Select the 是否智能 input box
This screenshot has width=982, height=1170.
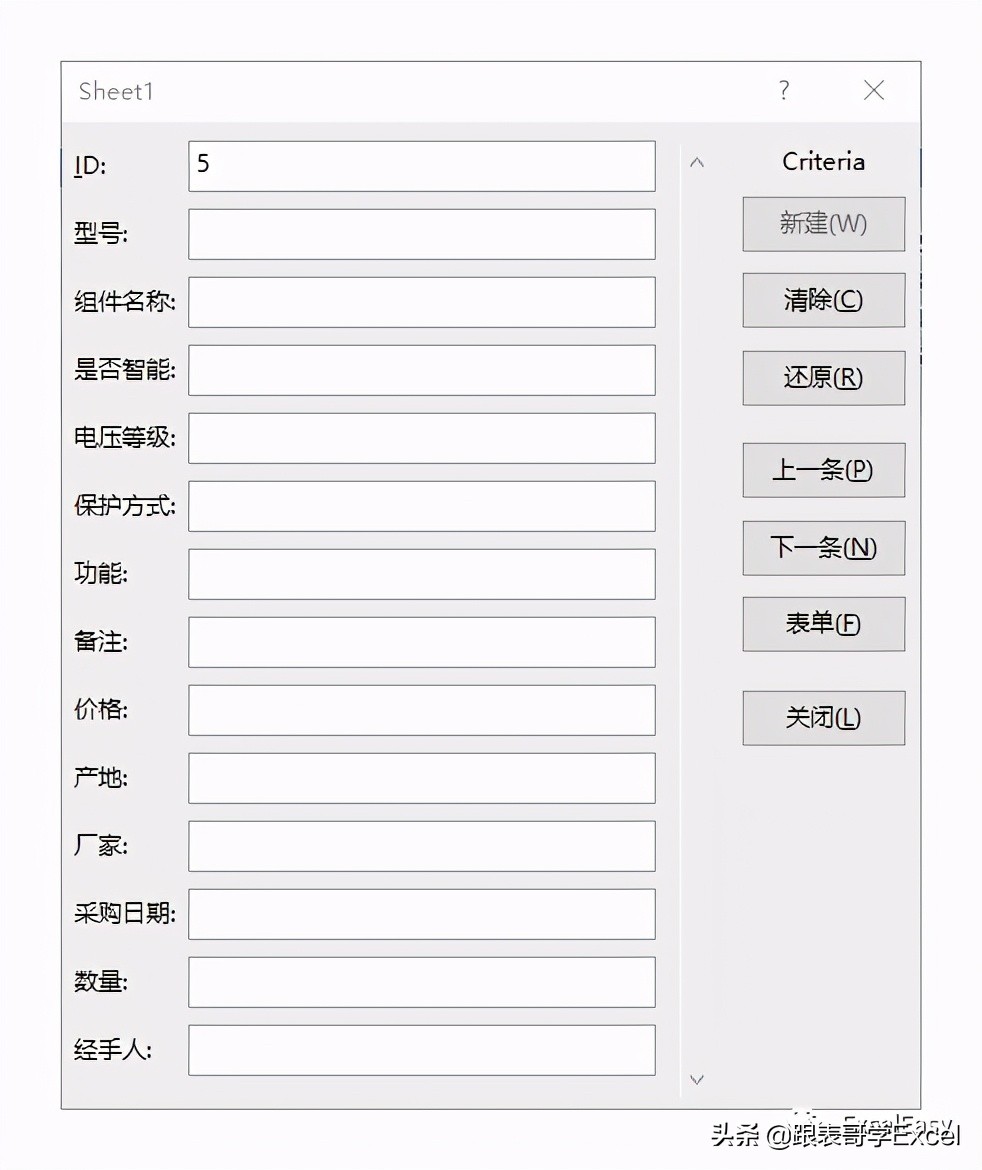[421, 370]
